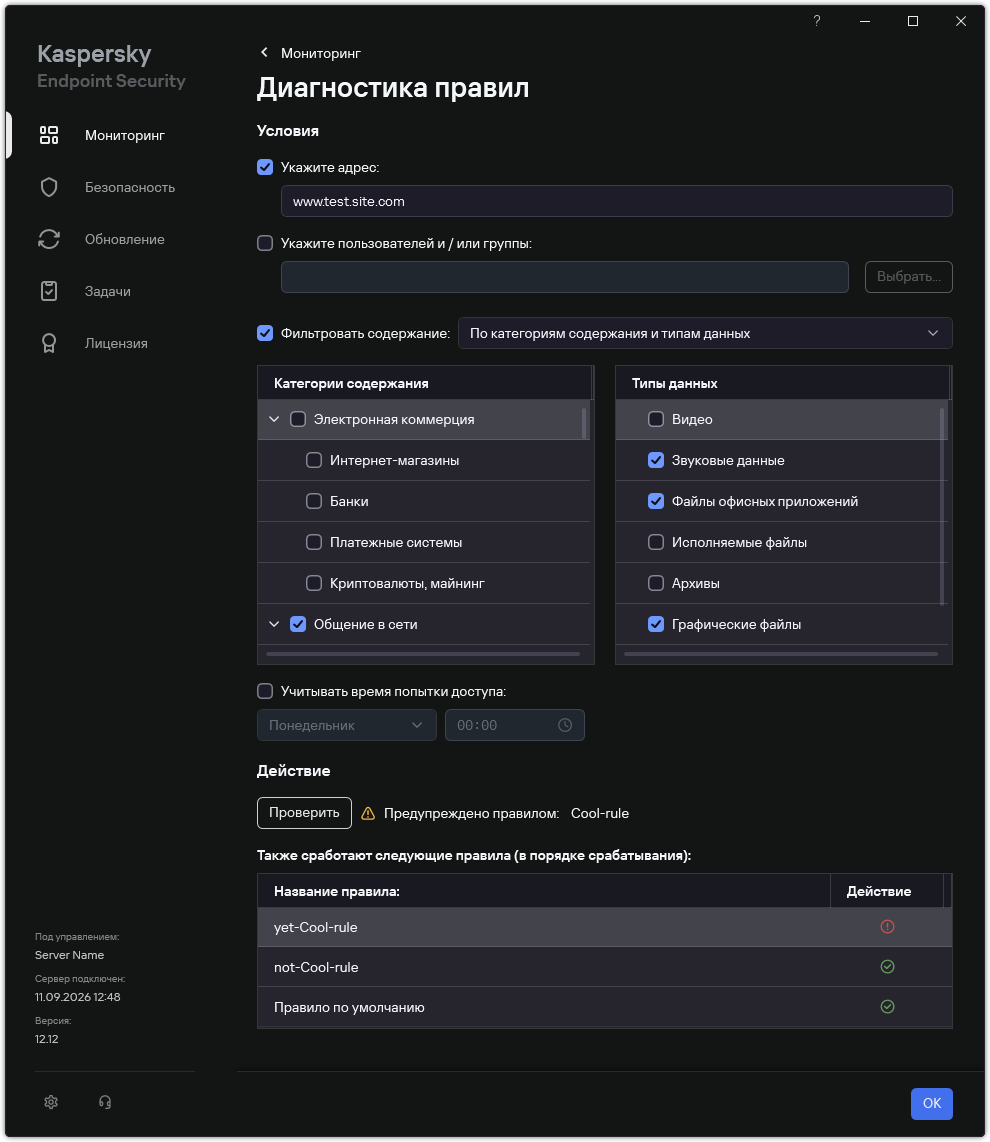990x1142 pixels.
Task: Click the Проверить button
Action: coord(305,813)
